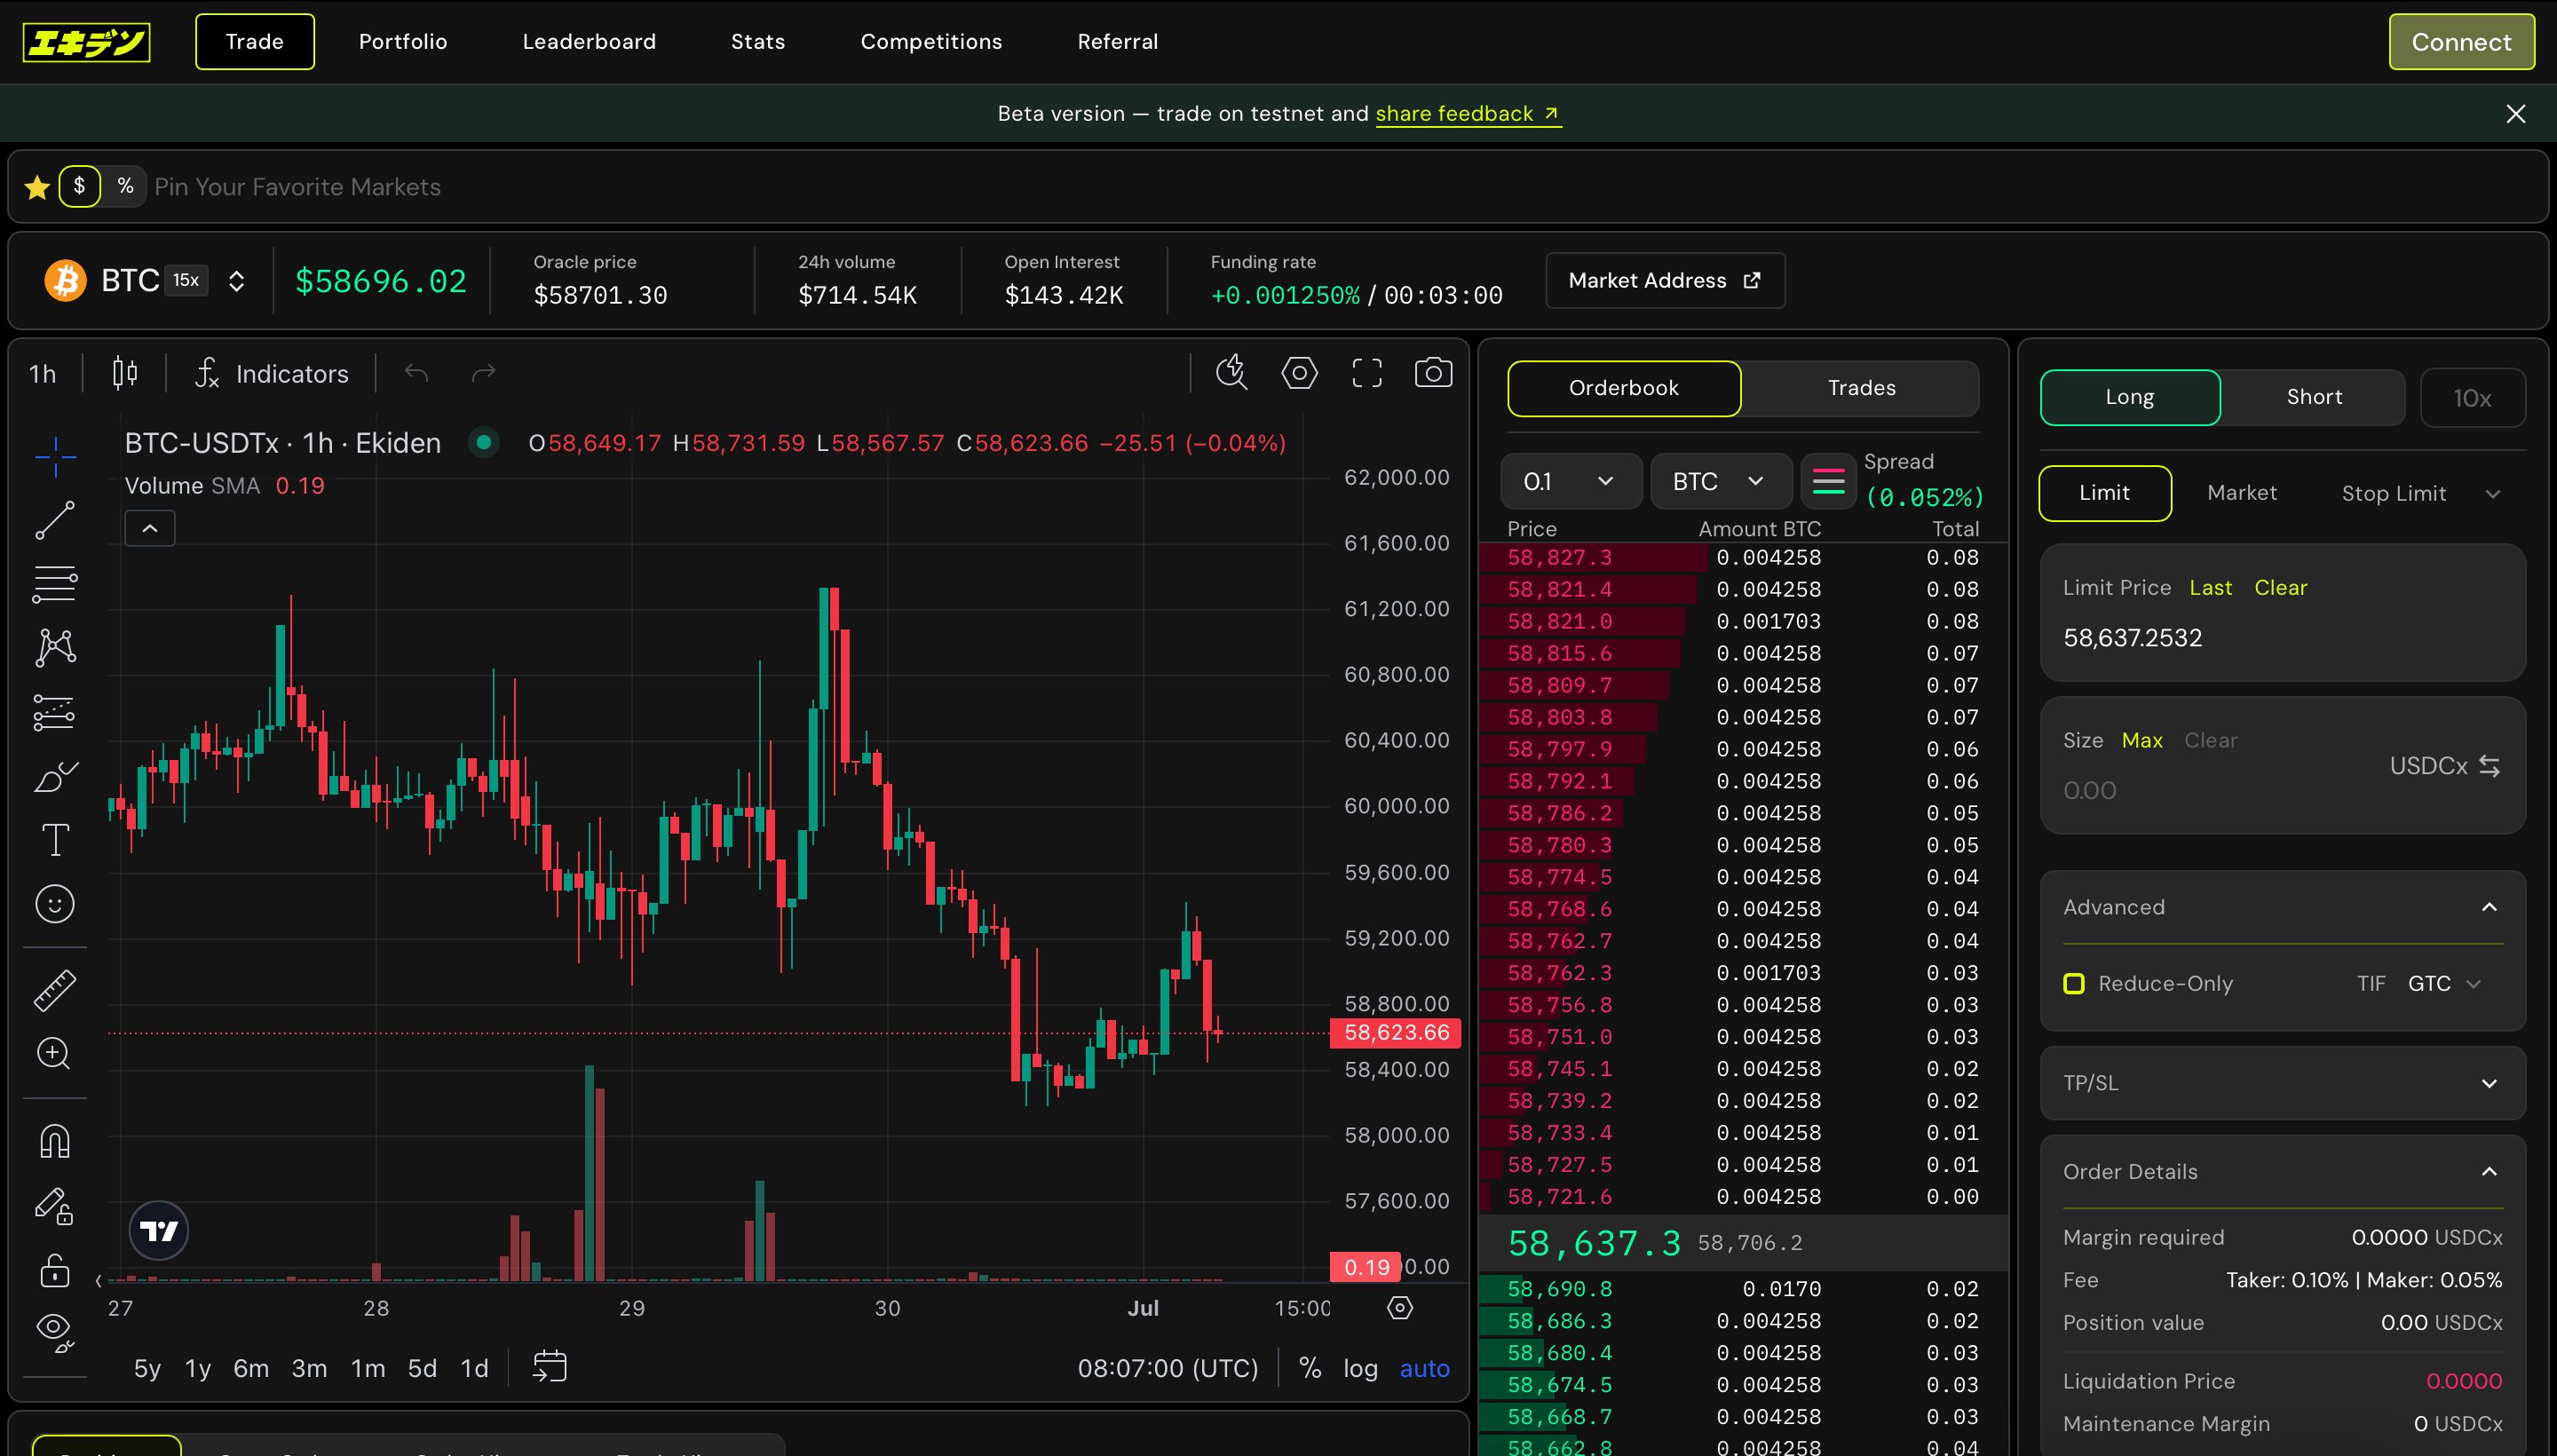Click the Connect wallet button

pos(2461,42)
